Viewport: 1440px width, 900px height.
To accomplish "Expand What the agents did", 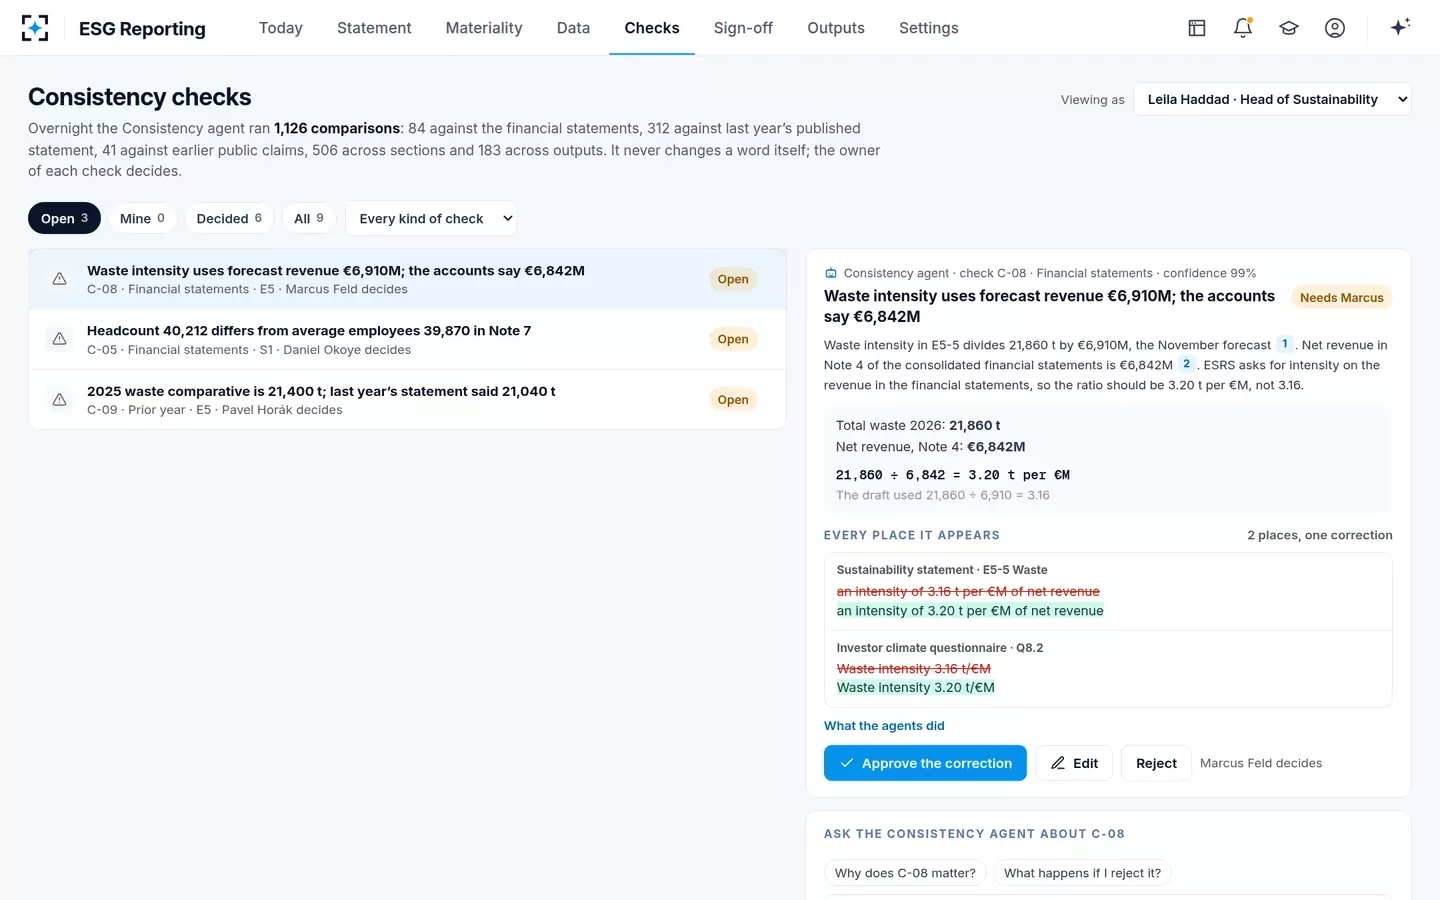I will coord(884,726).
